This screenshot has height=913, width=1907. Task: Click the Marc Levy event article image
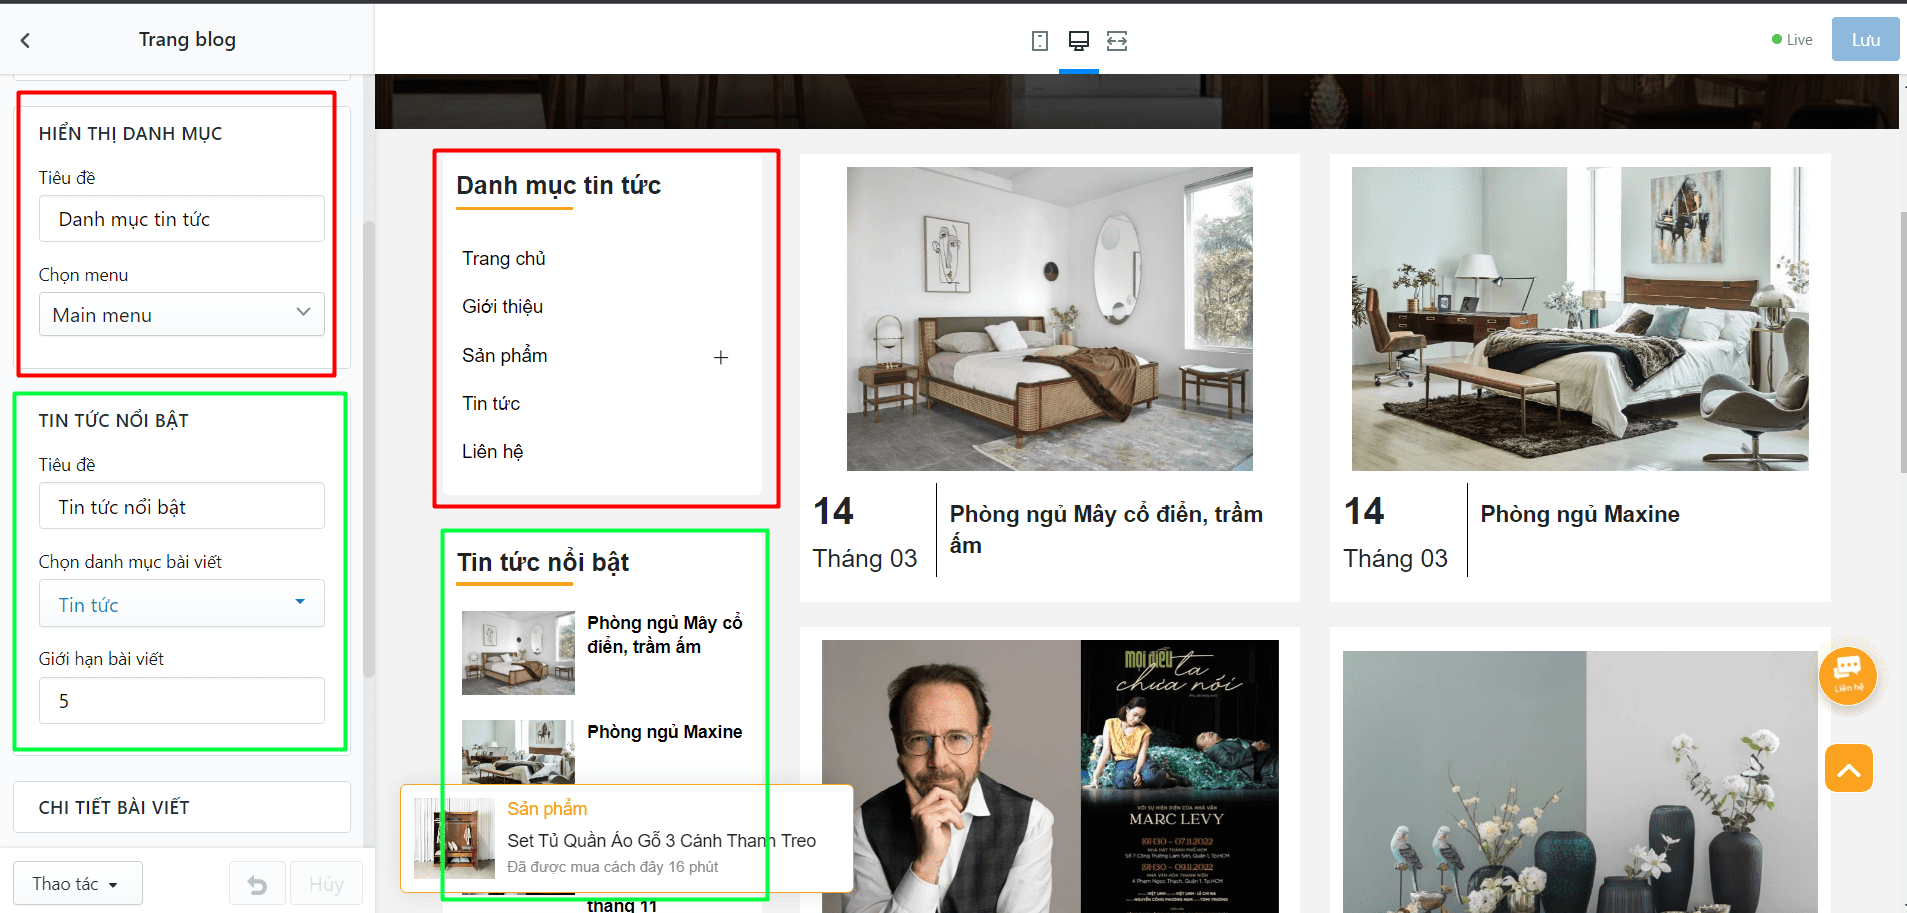(1050, 776)
